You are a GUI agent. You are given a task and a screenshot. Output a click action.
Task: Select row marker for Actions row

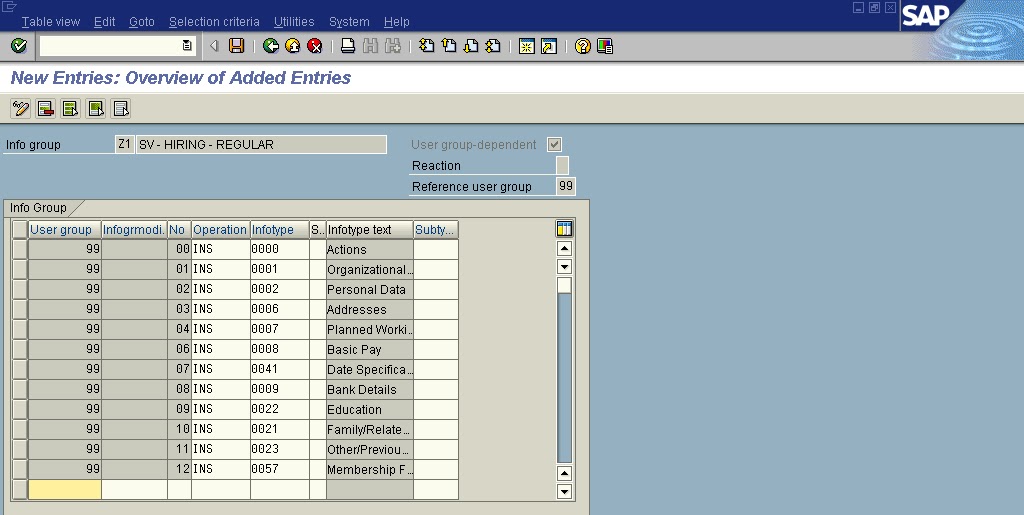pyautogui.click(x=20, y=249)
